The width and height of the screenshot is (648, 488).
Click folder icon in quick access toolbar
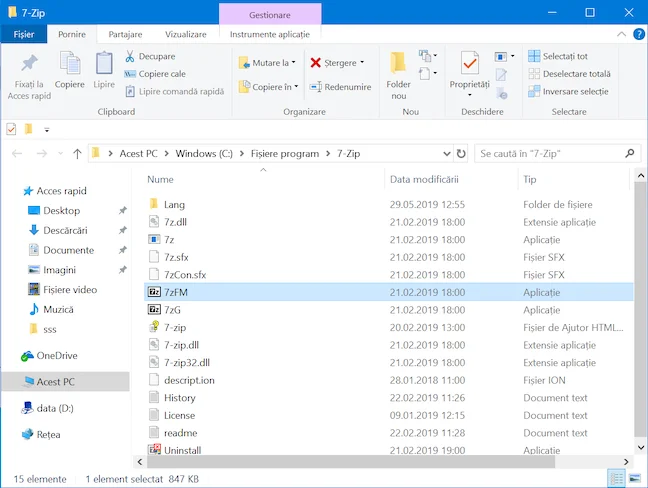tap(29, 129)
